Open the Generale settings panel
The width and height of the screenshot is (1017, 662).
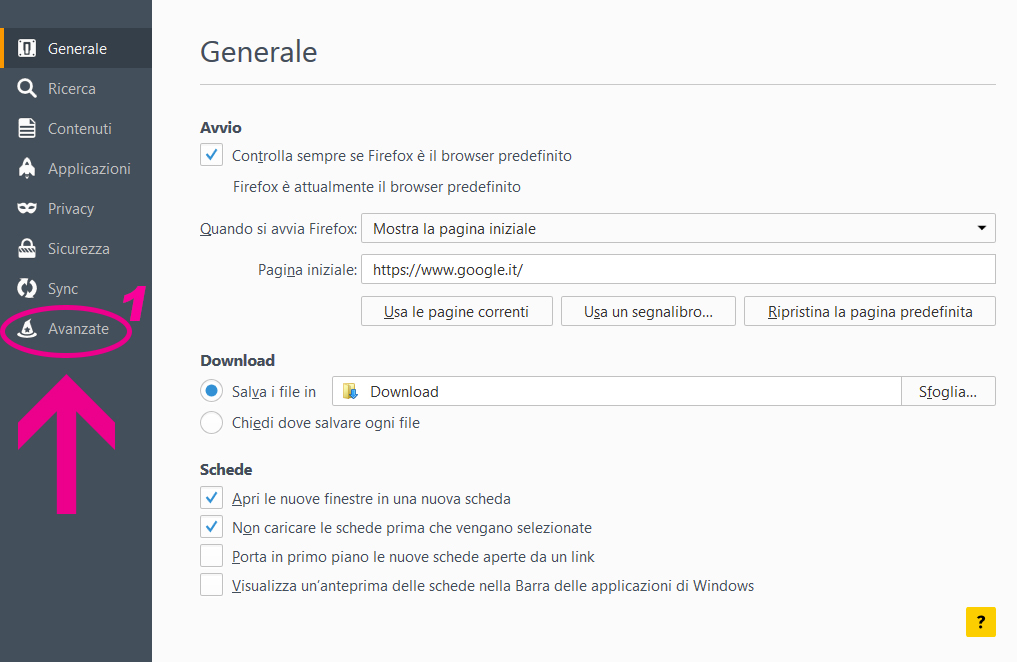(76, 48)
